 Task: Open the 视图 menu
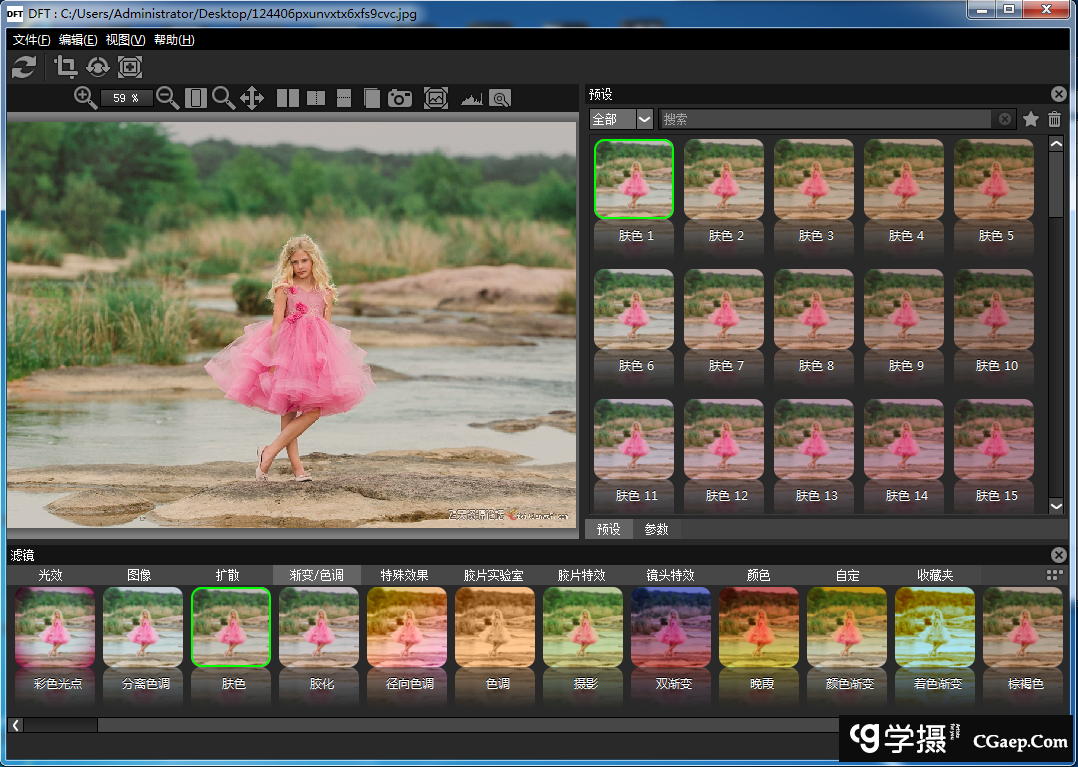tap(125, 40)
